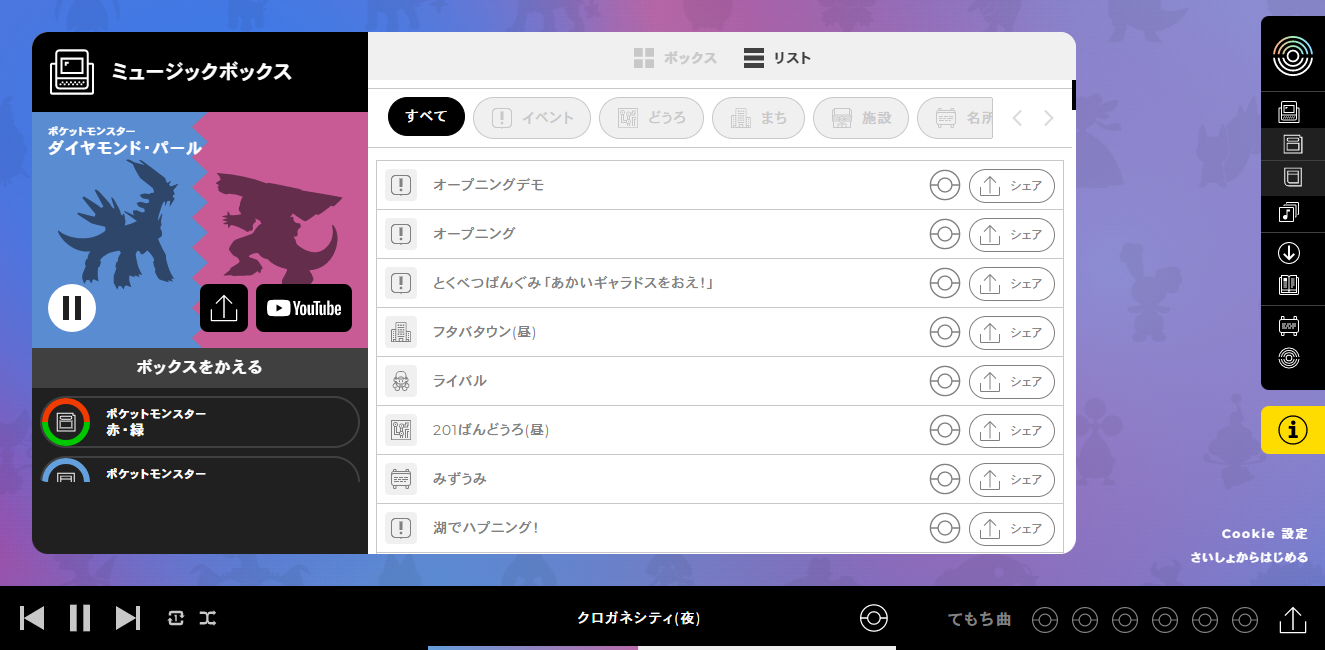Skip to next track in player bar
The width and height of the screenshot is (1325, 650).
click(x=127, y=618)
